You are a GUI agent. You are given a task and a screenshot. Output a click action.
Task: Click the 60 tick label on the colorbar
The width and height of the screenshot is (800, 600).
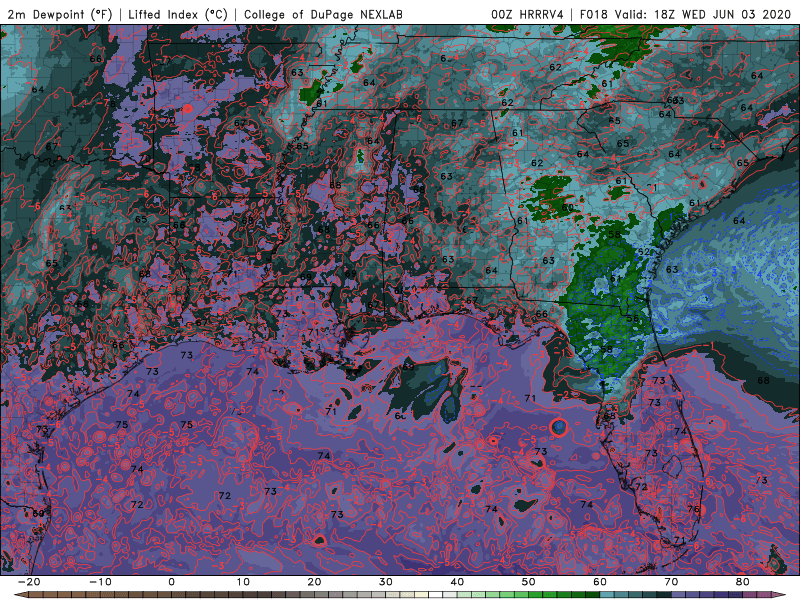point(600,582)
